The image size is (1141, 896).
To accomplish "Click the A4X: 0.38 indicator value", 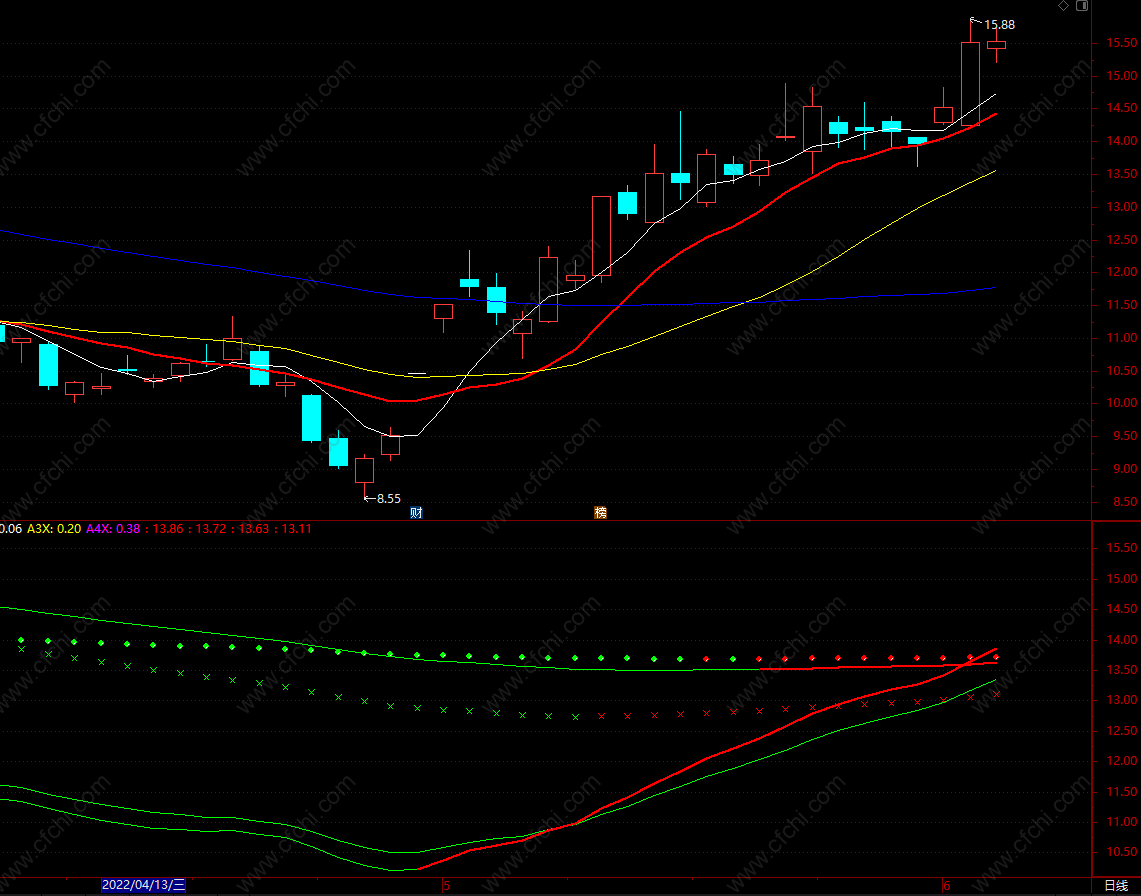I will [x=113, y=528].
